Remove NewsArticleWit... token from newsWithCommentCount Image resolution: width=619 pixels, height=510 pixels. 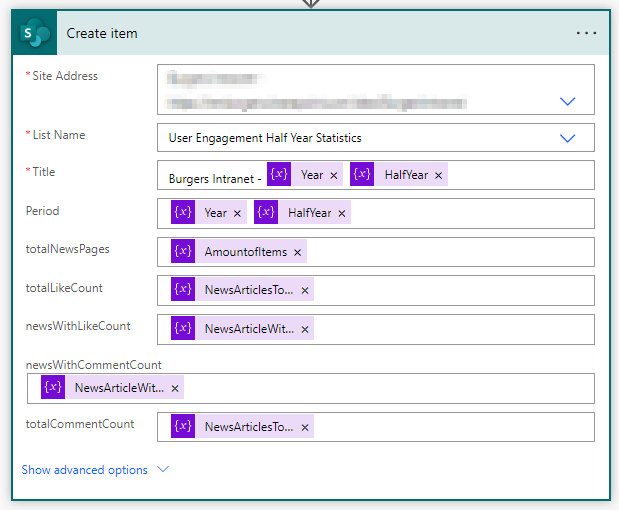(175, 389)
